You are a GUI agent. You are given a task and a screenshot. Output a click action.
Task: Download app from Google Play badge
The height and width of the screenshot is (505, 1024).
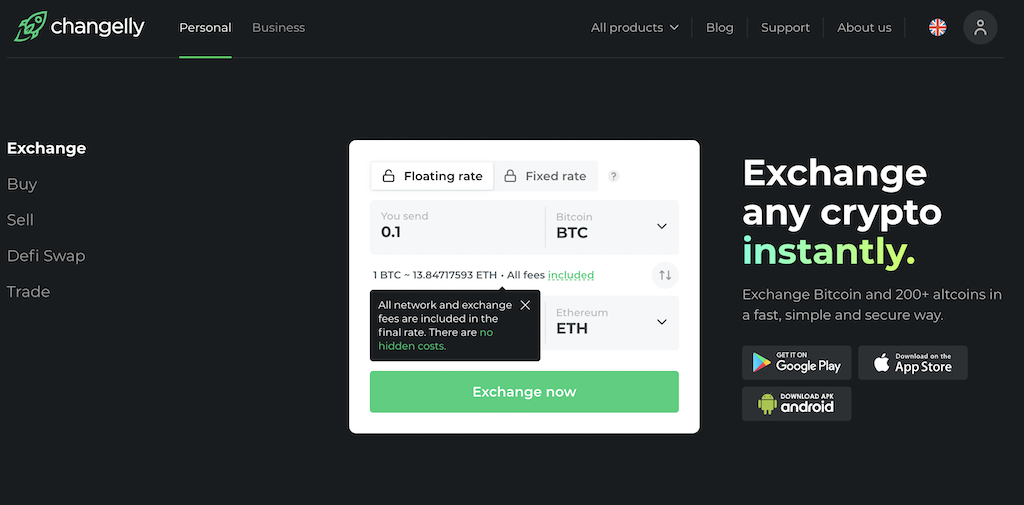point(796,363)
